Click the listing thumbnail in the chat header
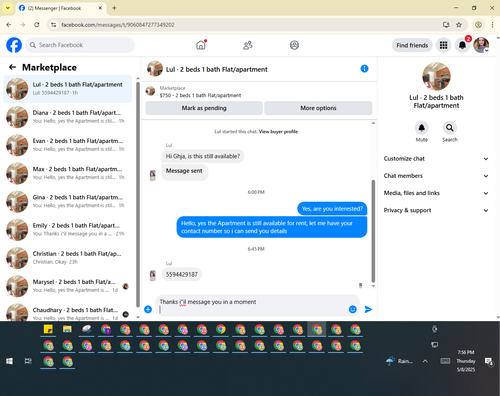The image size is (500, 396). pyautogui.click(x=155, y=68)
